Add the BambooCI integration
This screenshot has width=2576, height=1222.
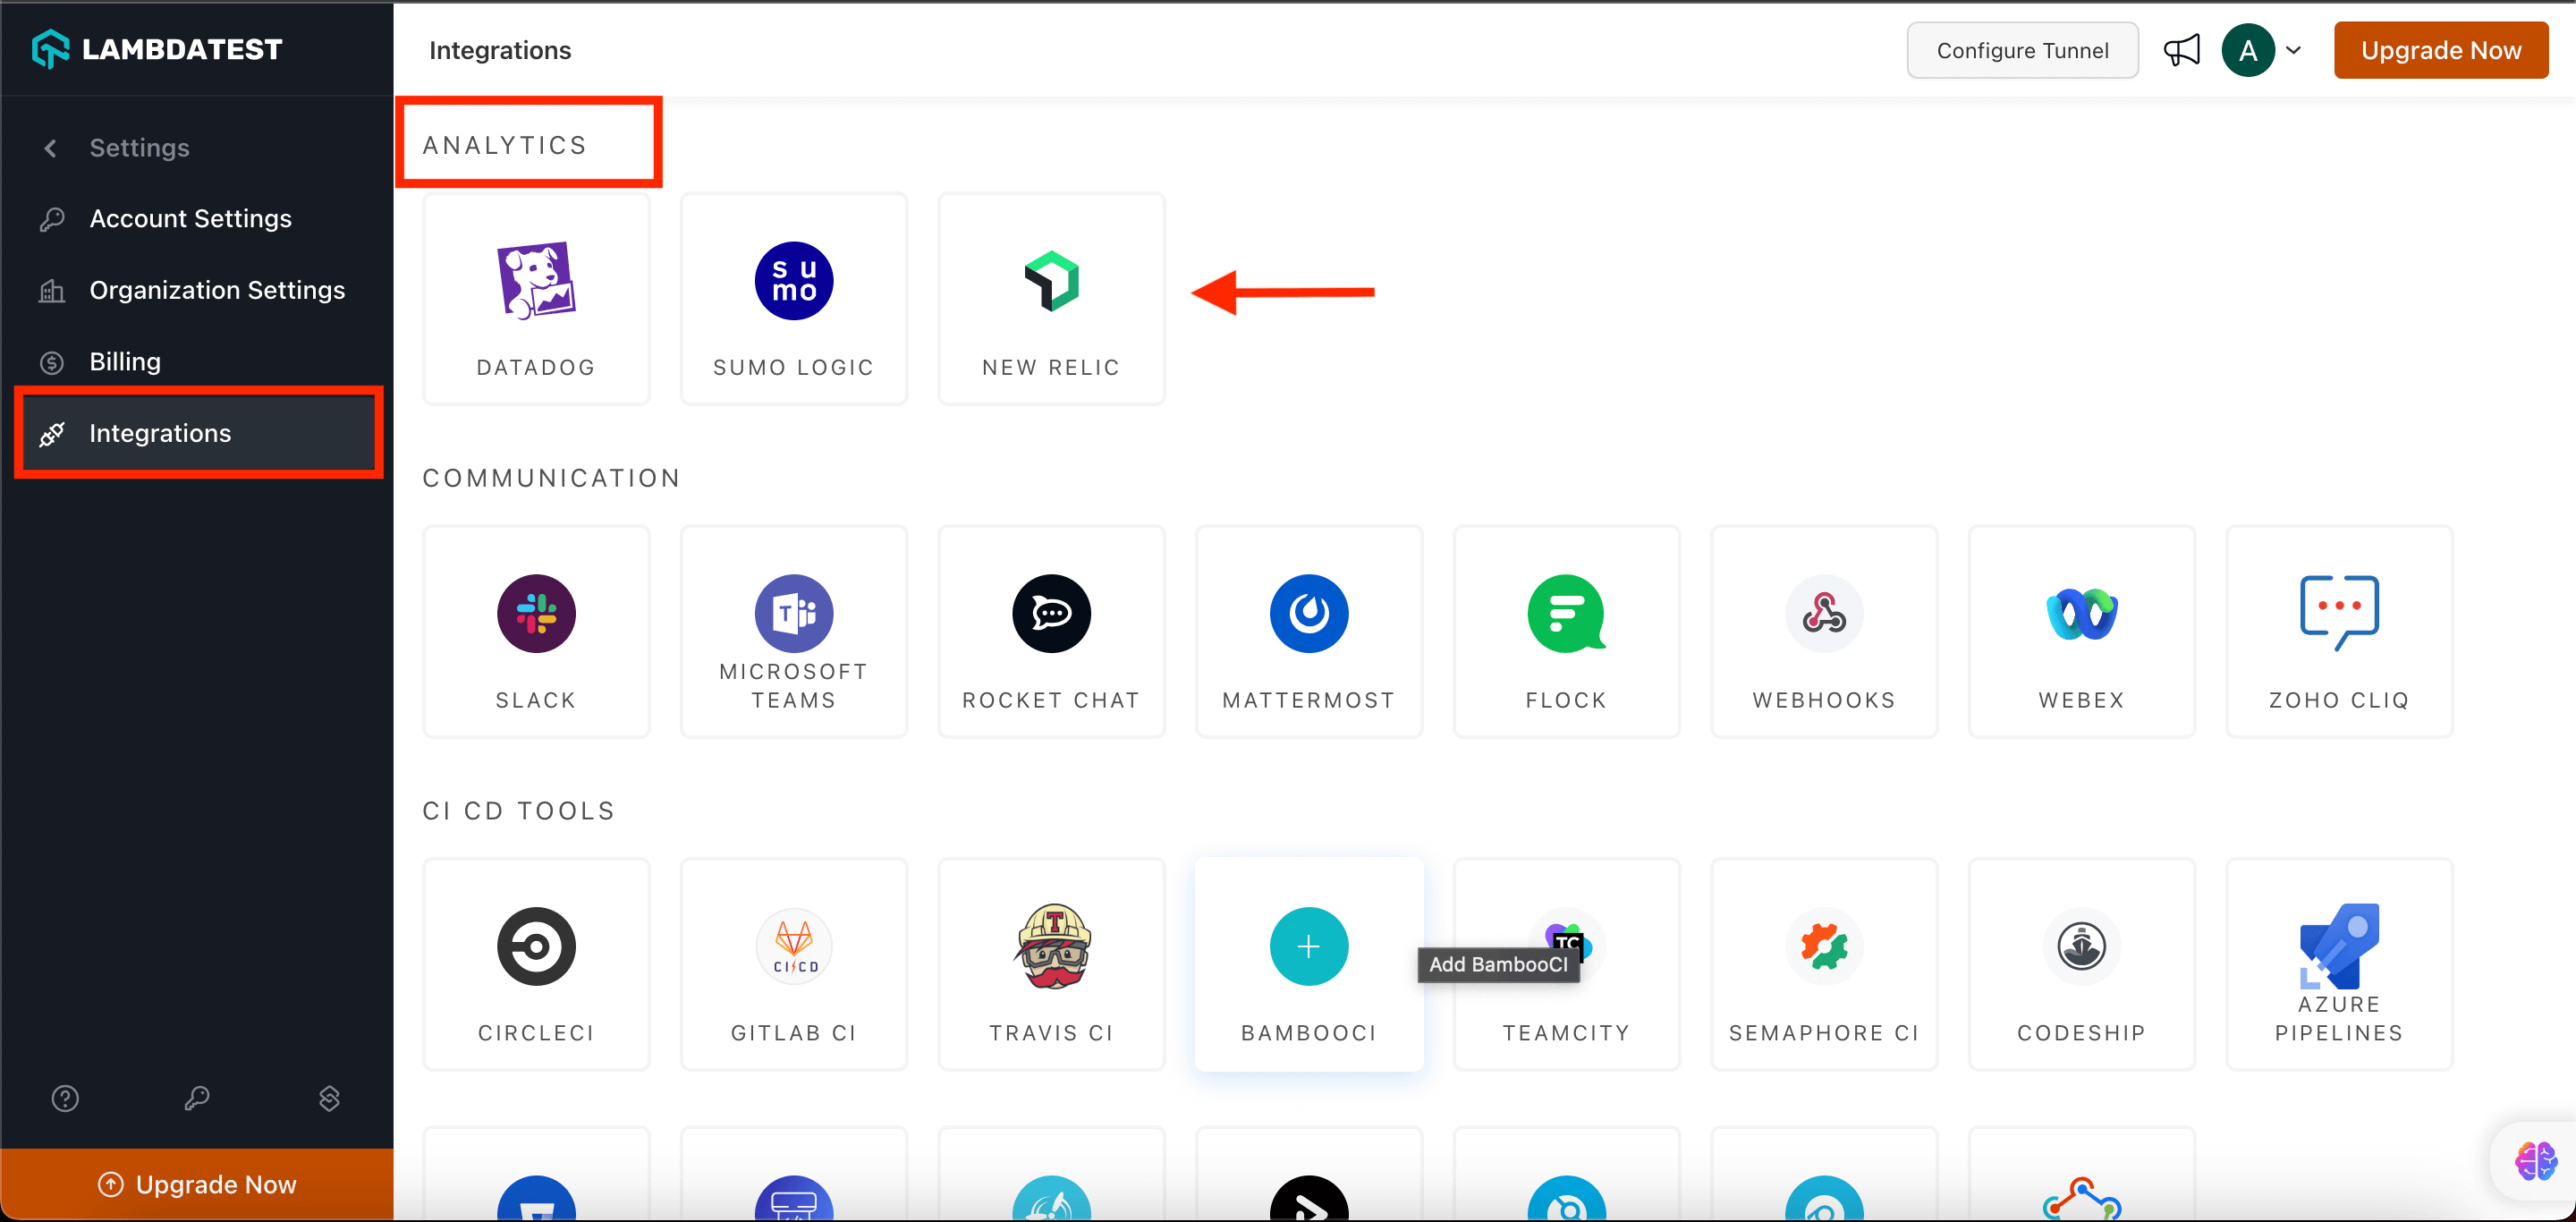[1308, 947]
